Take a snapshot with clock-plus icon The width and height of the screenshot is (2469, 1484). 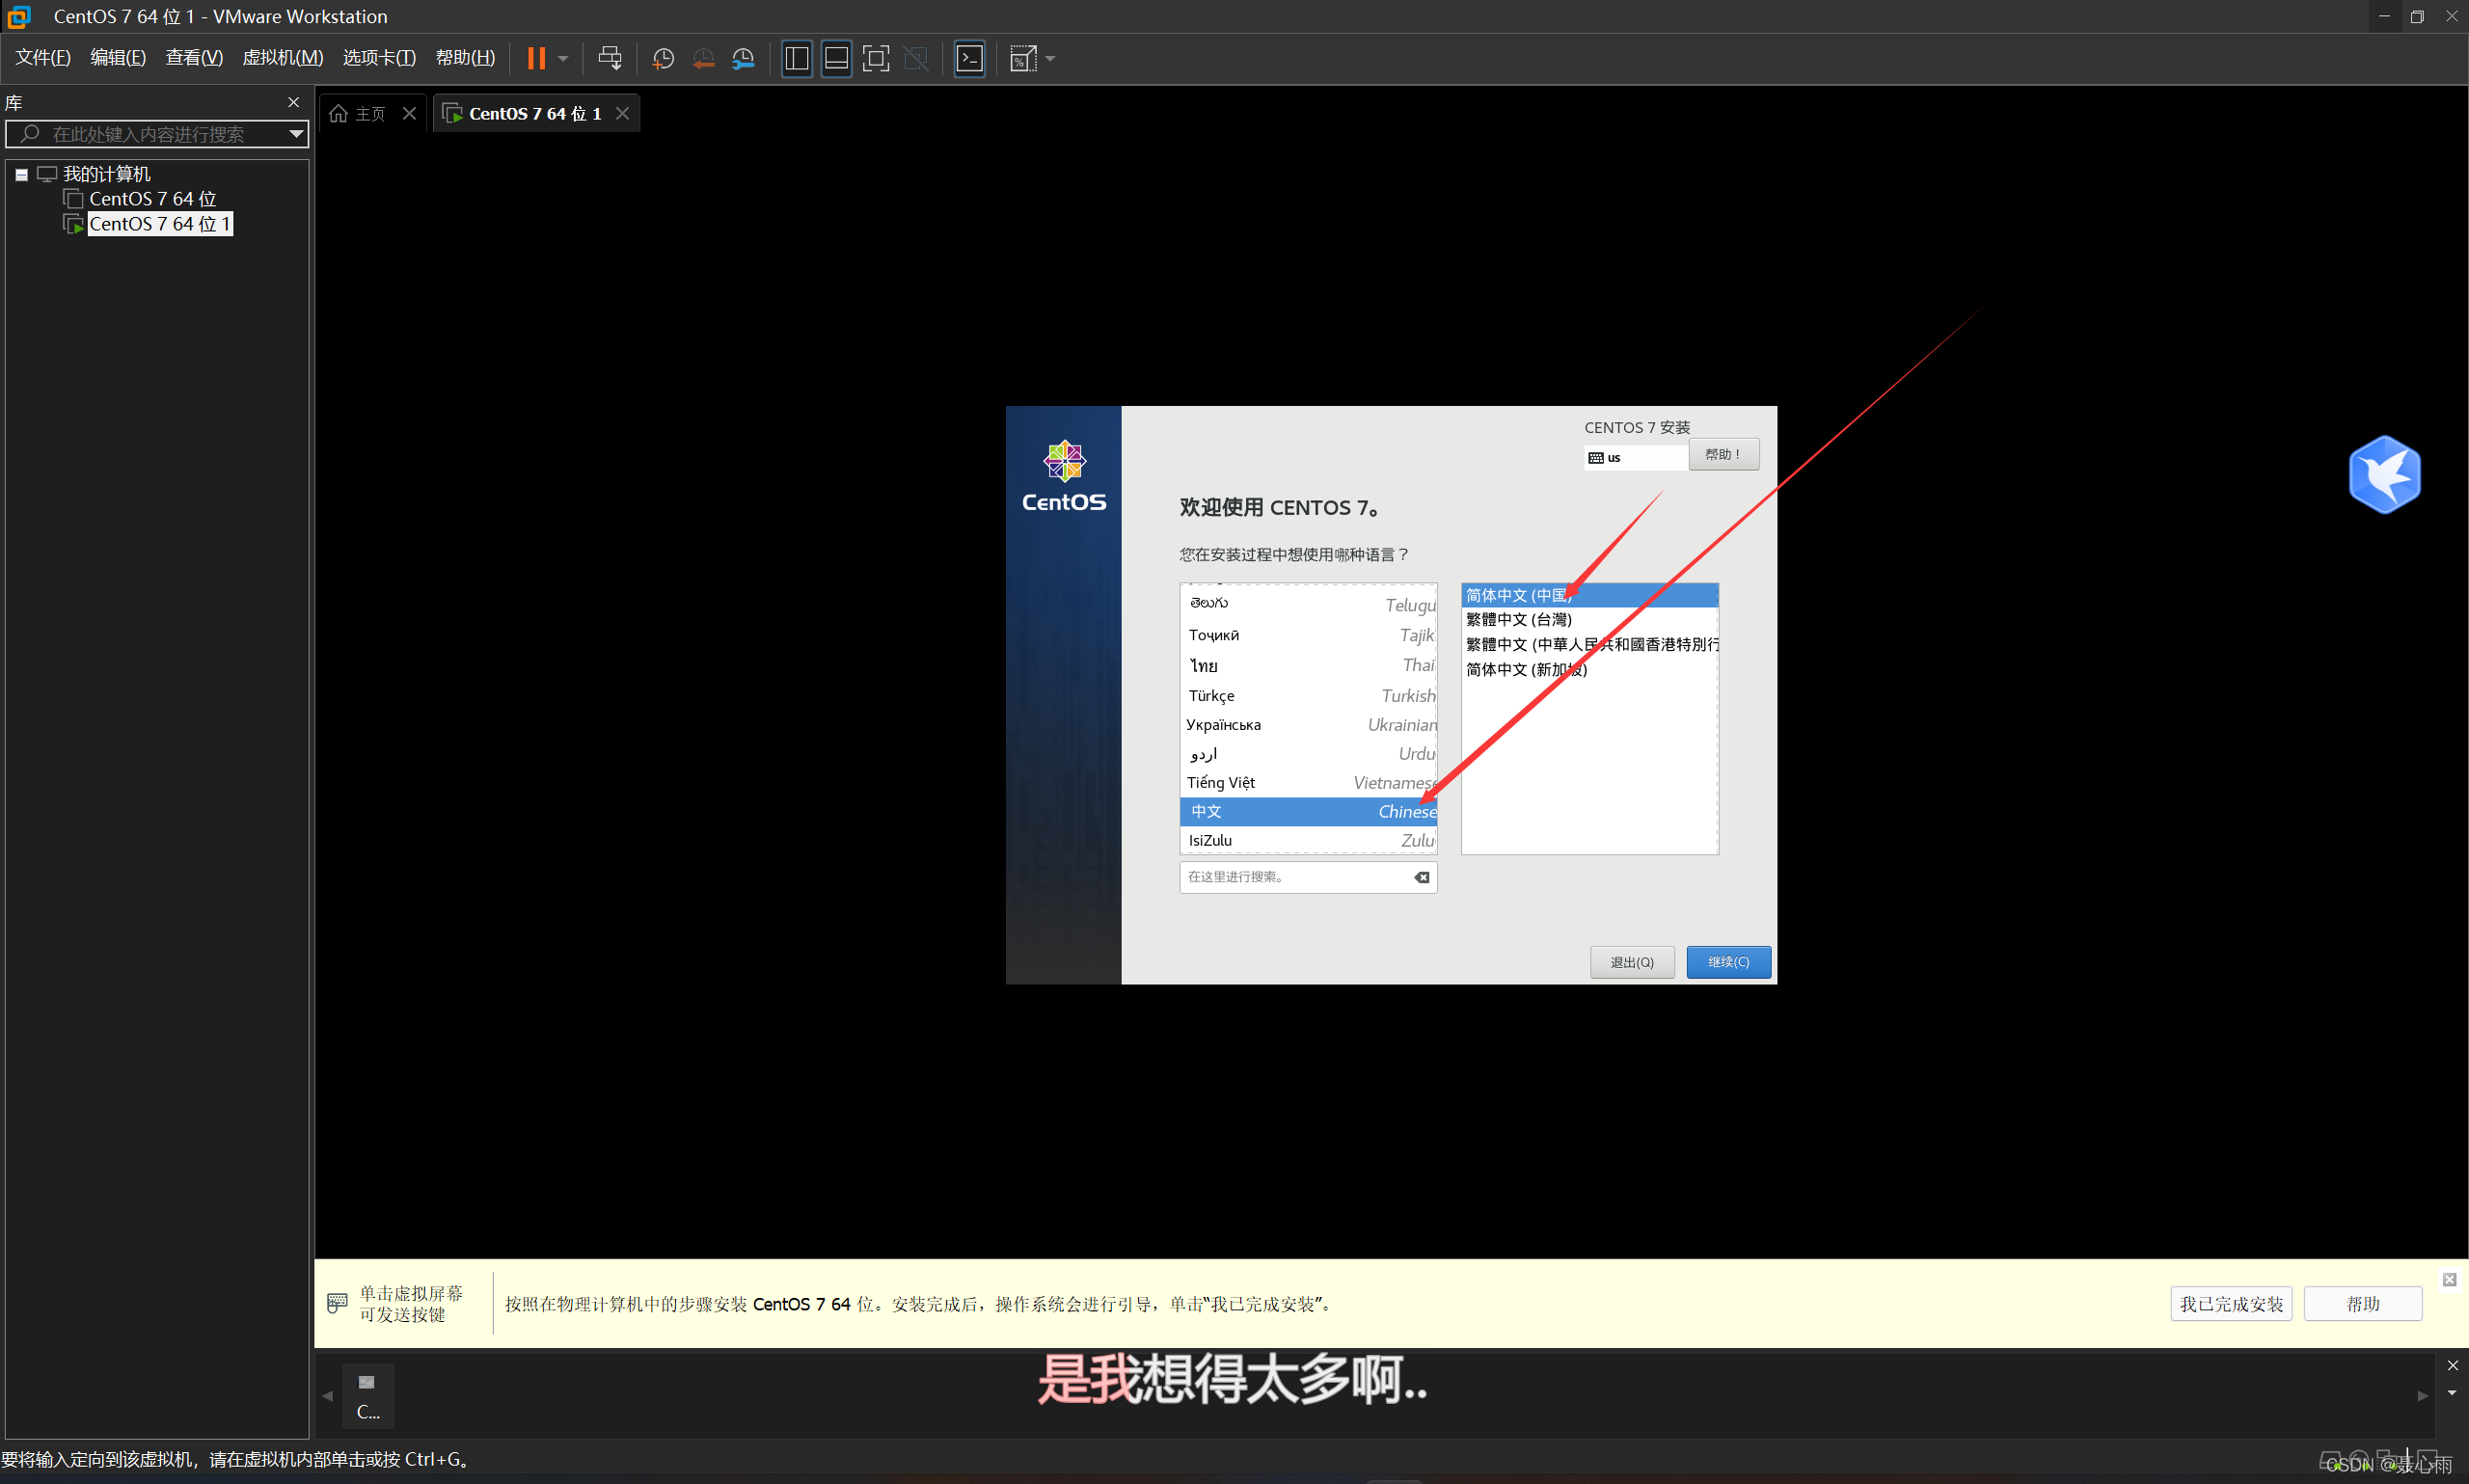point(662,58)
